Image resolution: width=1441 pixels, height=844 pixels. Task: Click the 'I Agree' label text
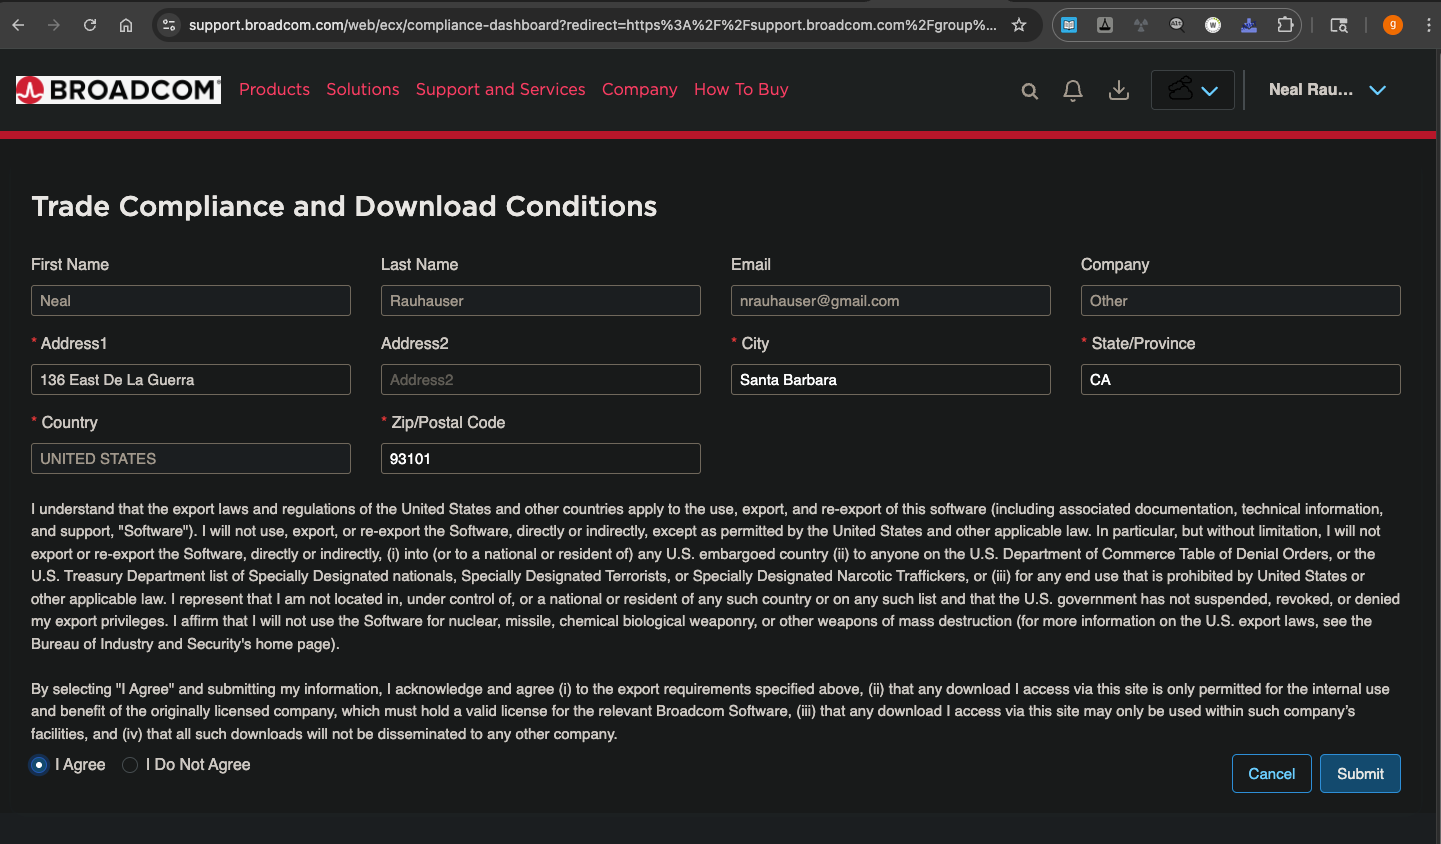tap(80, 765)
